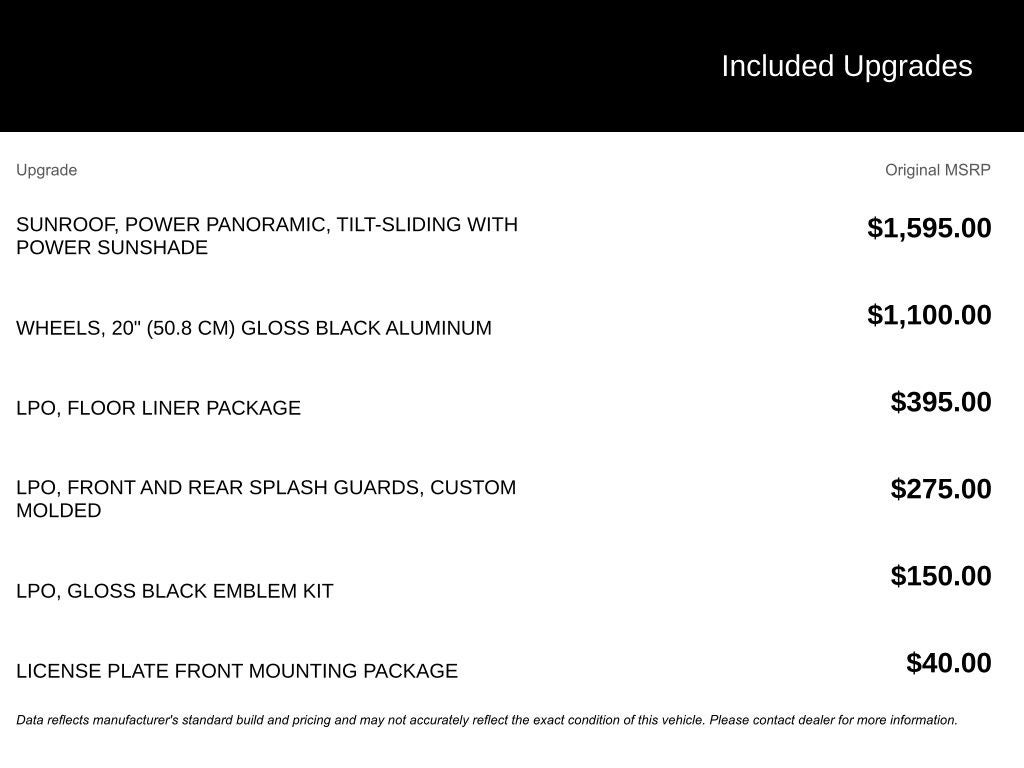Click the Included Upgrades title
The height and width of the screenshot is (768, 1024).
click(846, 66)
